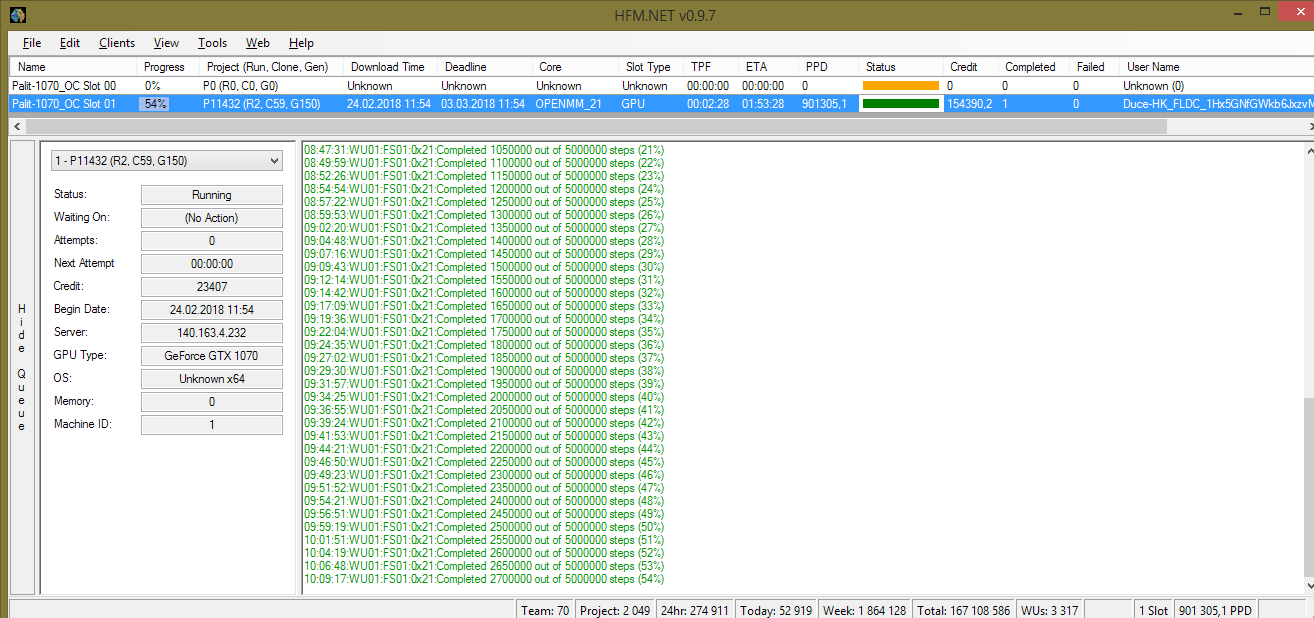Click the Project: 2 049 status bar entry
Viewport: 1314px width, 618px height.
point(615,610)
